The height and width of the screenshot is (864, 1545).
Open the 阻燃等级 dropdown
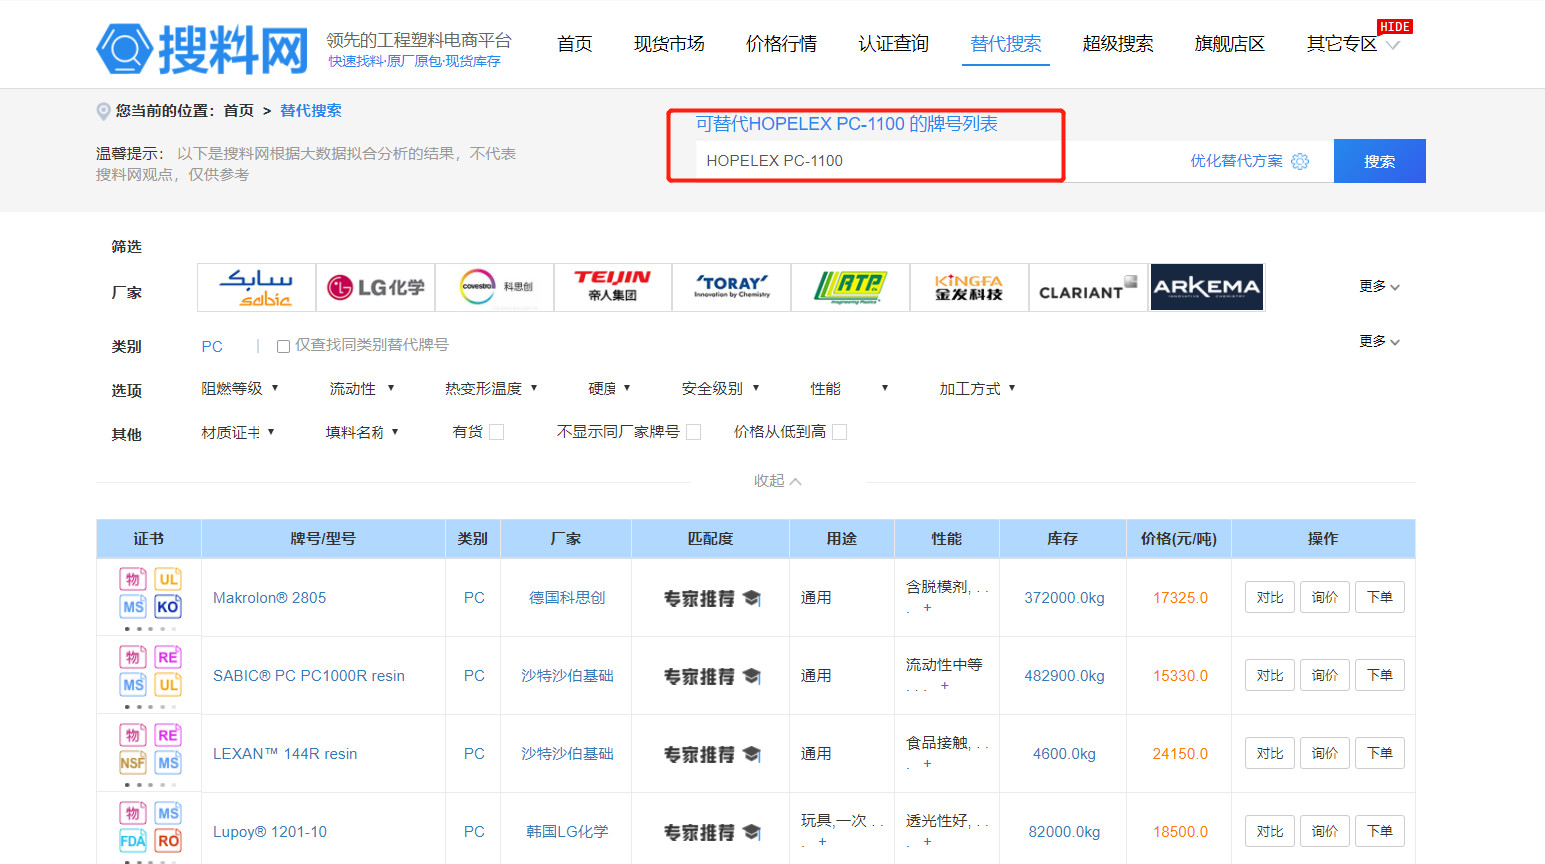(240, 389)
